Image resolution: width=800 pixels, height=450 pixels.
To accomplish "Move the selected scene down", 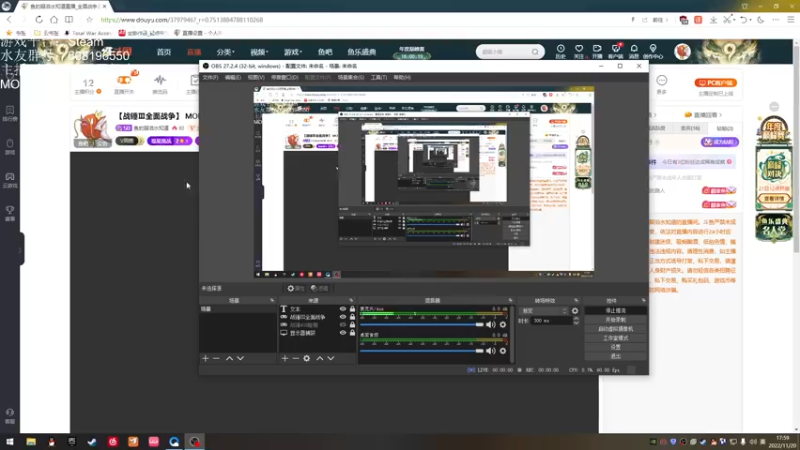I will point(240,359).
